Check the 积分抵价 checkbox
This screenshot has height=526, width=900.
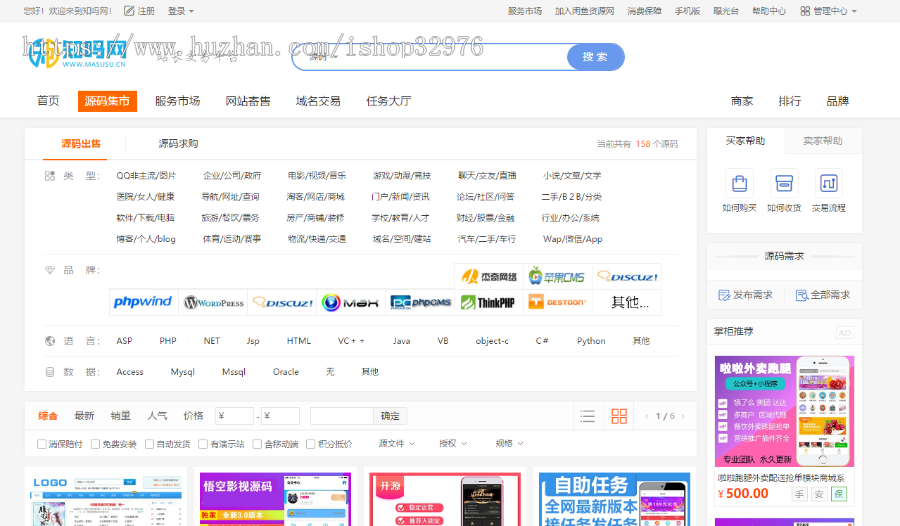[x=311, y=444]
